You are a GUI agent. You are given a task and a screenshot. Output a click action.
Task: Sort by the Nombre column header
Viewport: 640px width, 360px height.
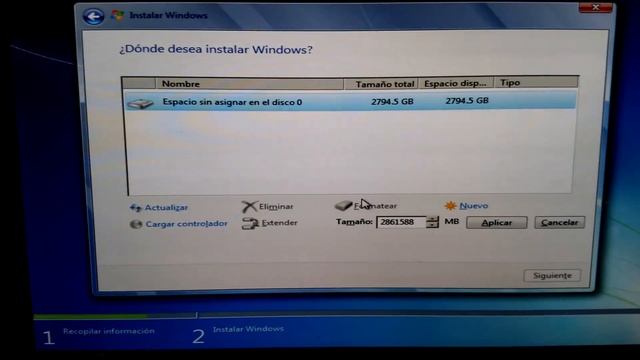249,84
